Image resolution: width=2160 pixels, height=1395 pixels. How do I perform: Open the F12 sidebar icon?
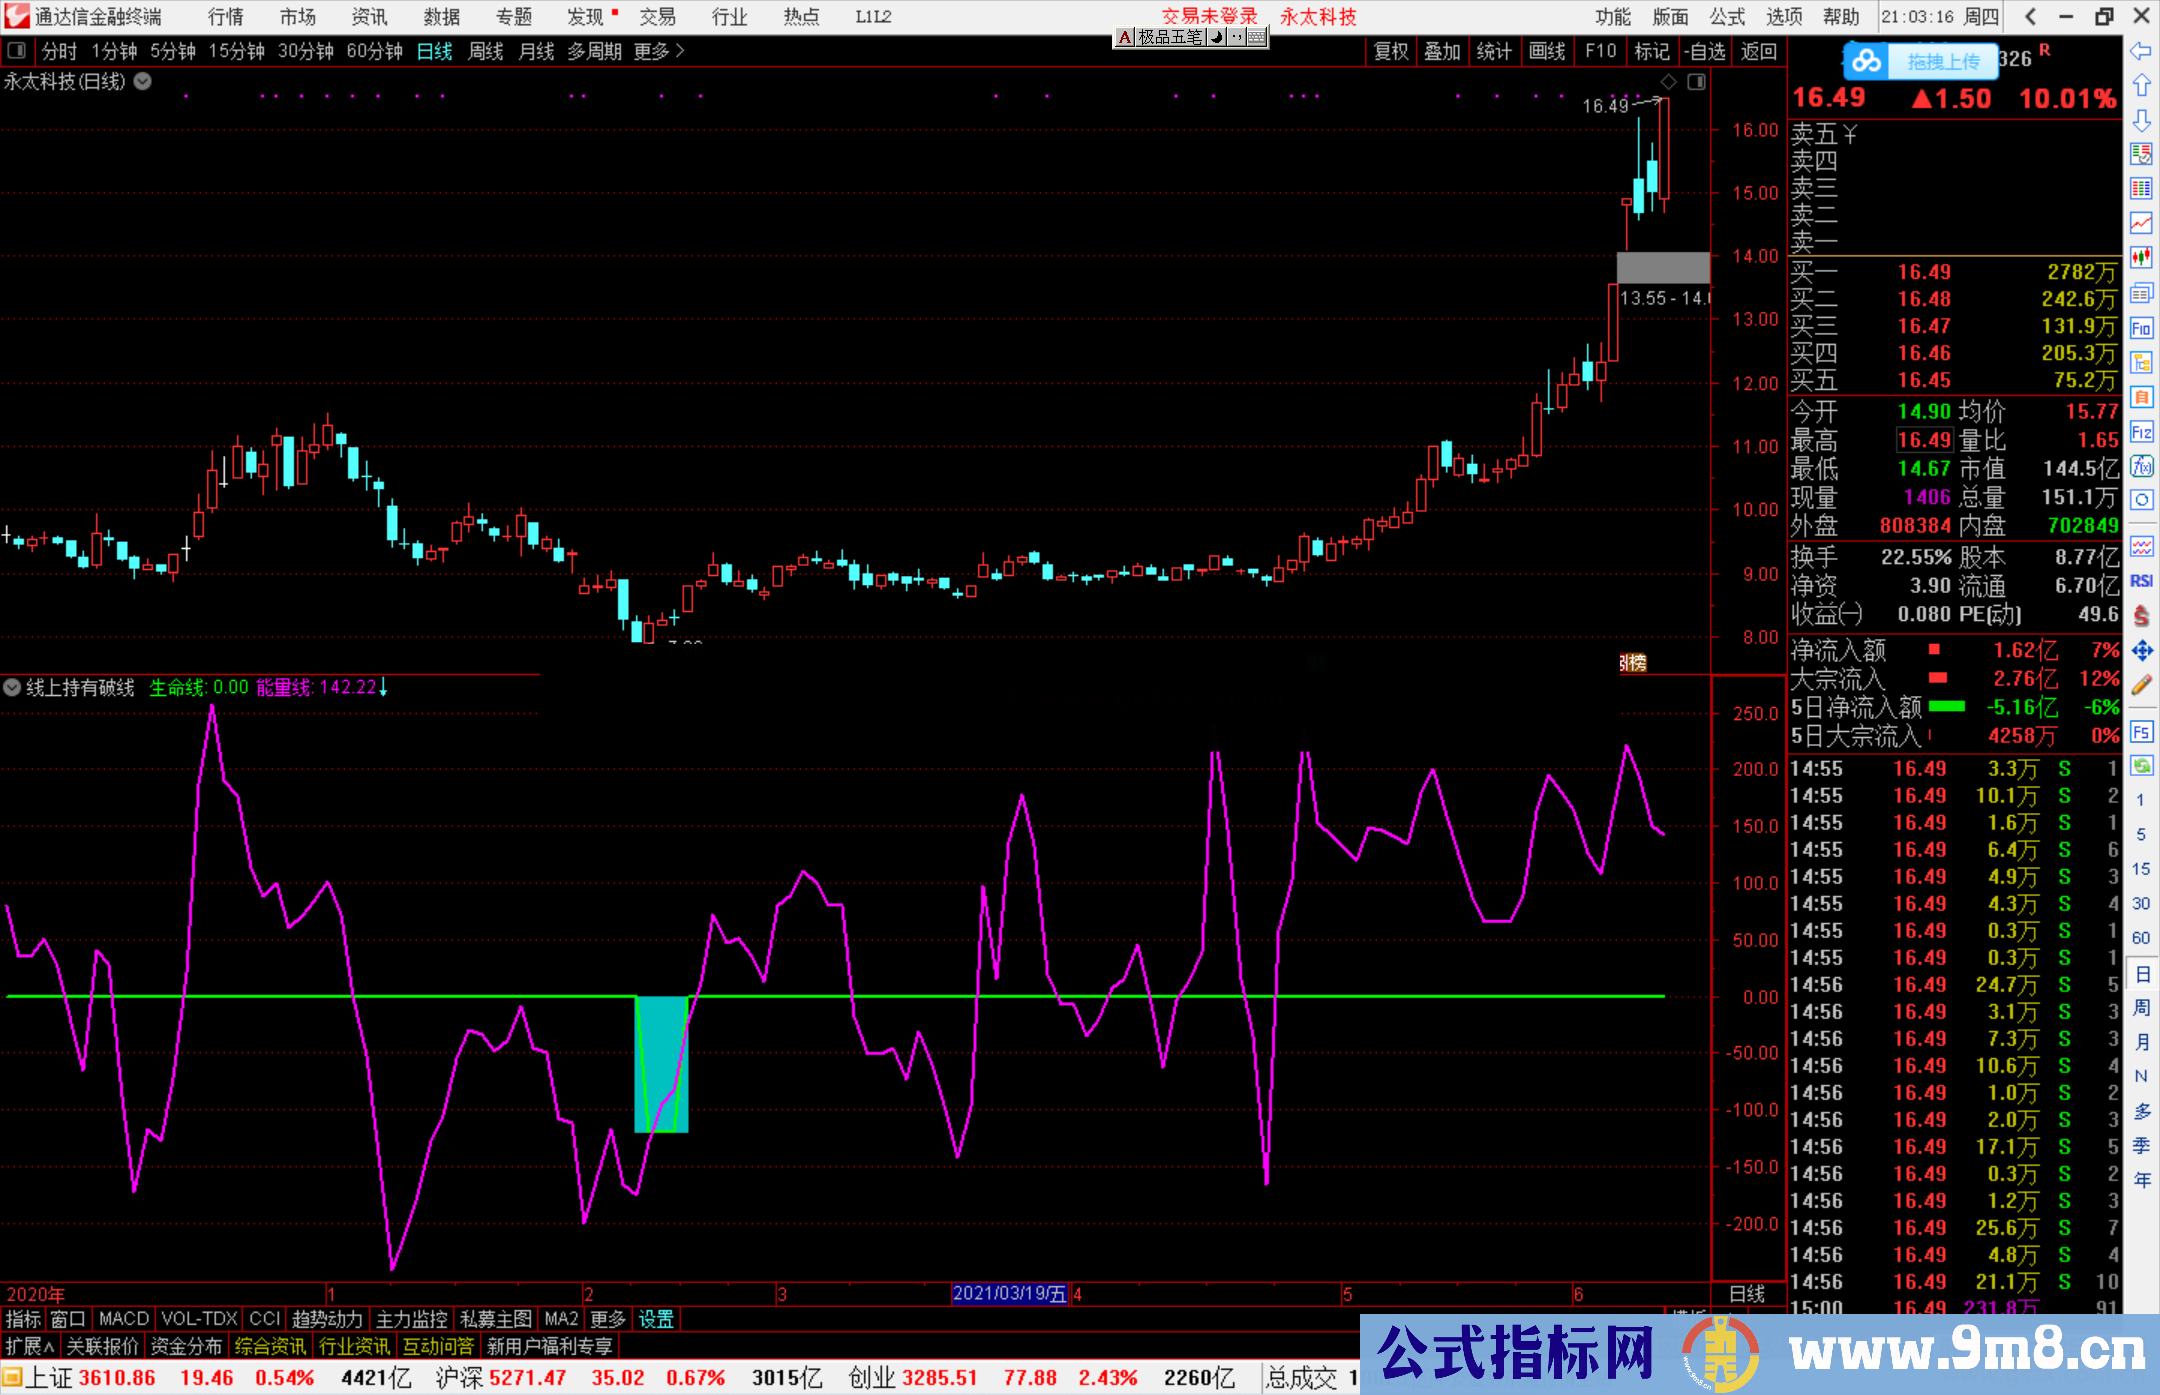[x=2141, y=432]
